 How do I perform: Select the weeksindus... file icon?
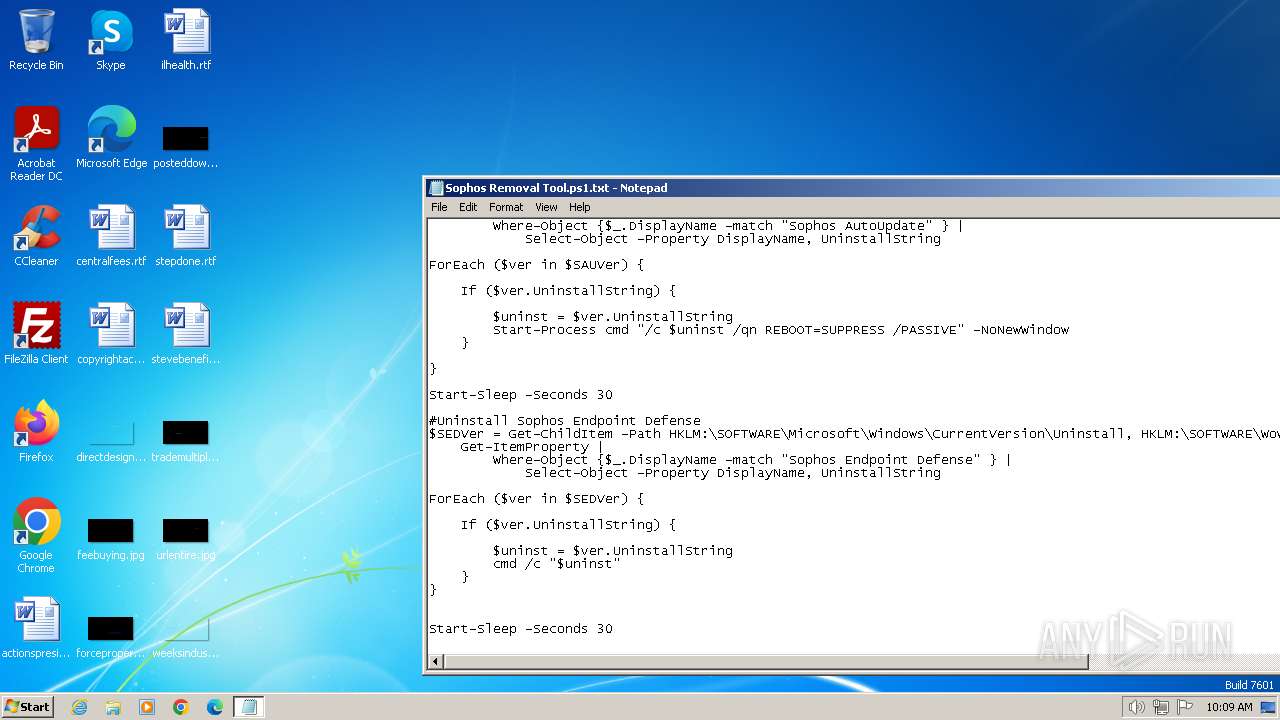[186, 635]
